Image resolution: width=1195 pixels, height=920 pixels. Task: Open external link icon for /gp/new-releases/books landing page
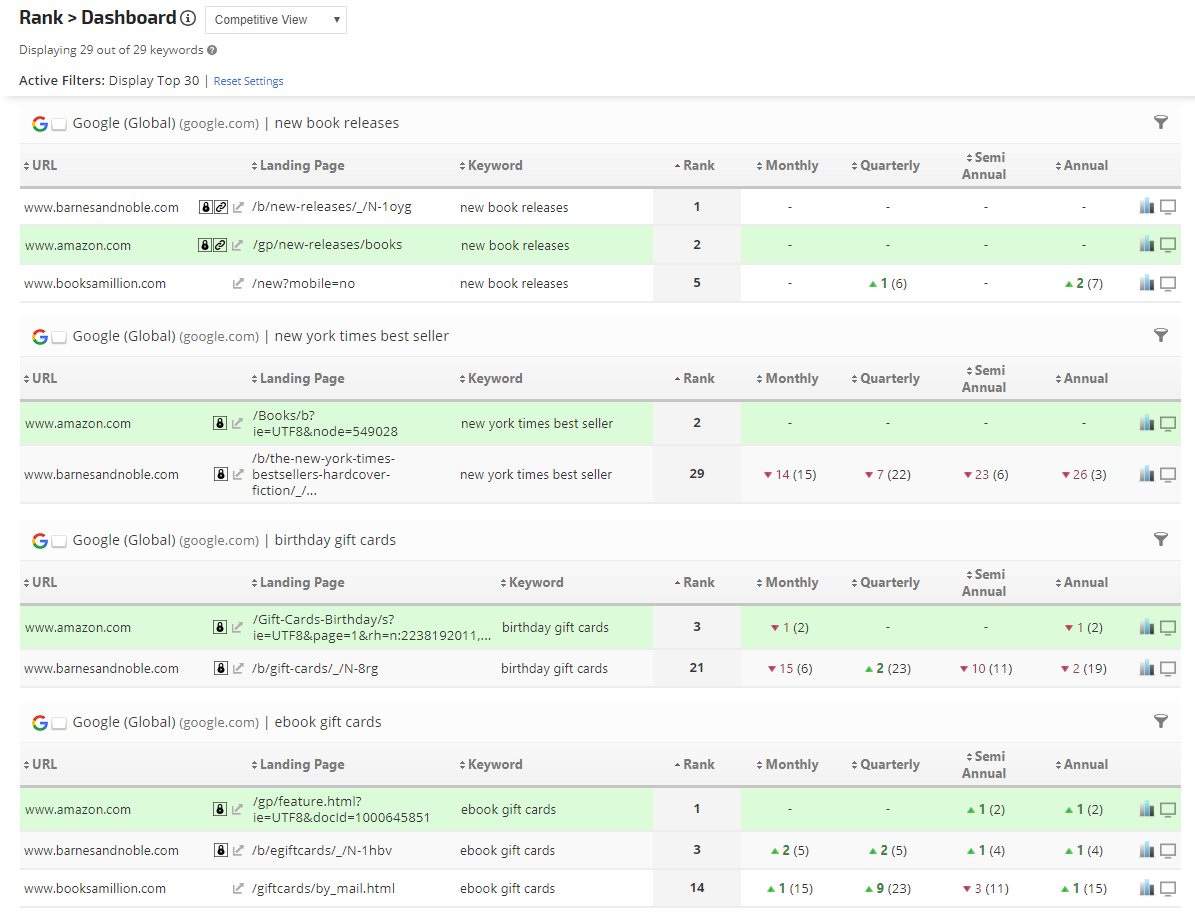pos(238,245)
